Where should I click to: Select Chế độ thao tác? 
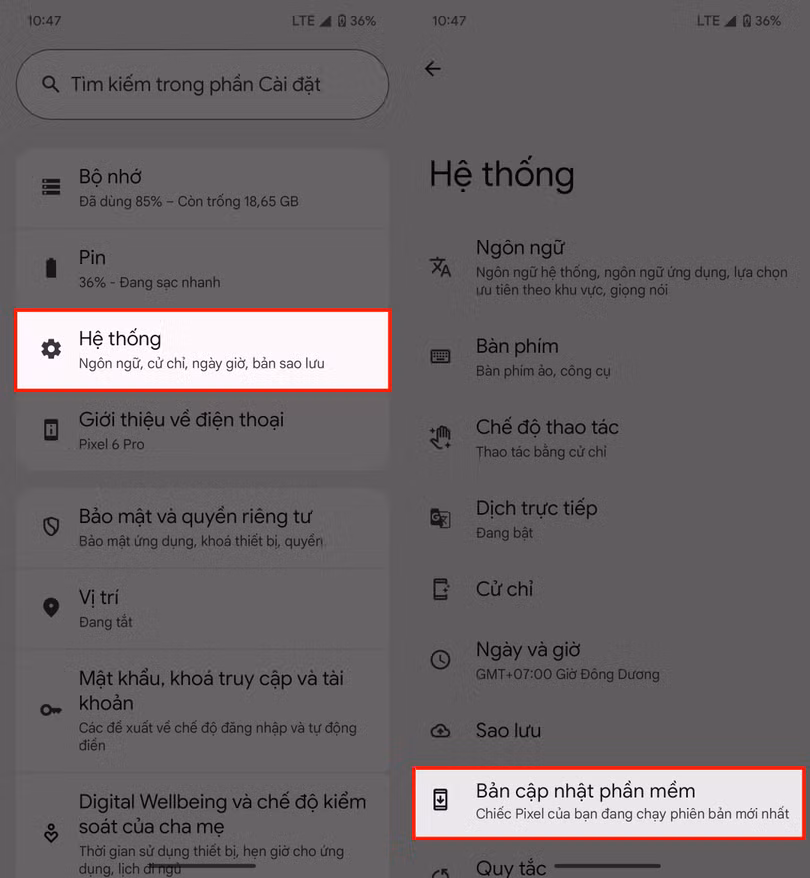(611, 438)
